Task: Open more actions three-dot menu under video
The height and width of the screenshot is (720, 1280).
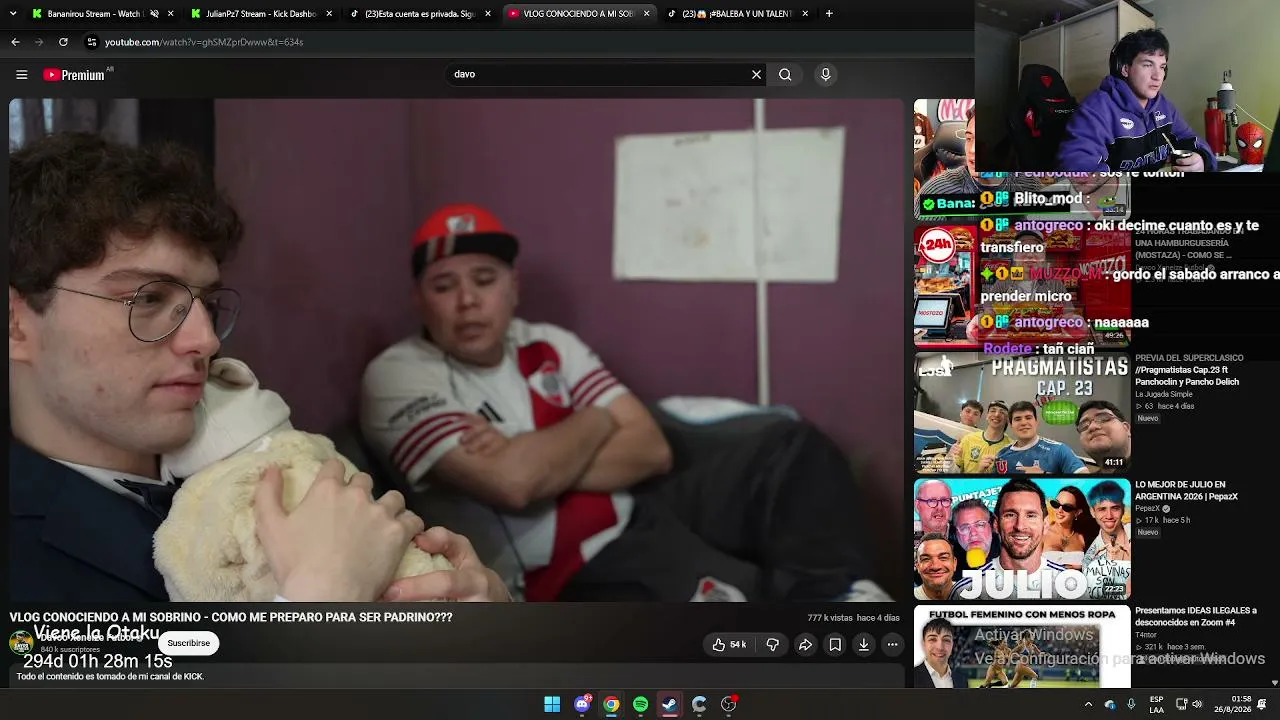Action: [893, 645]
